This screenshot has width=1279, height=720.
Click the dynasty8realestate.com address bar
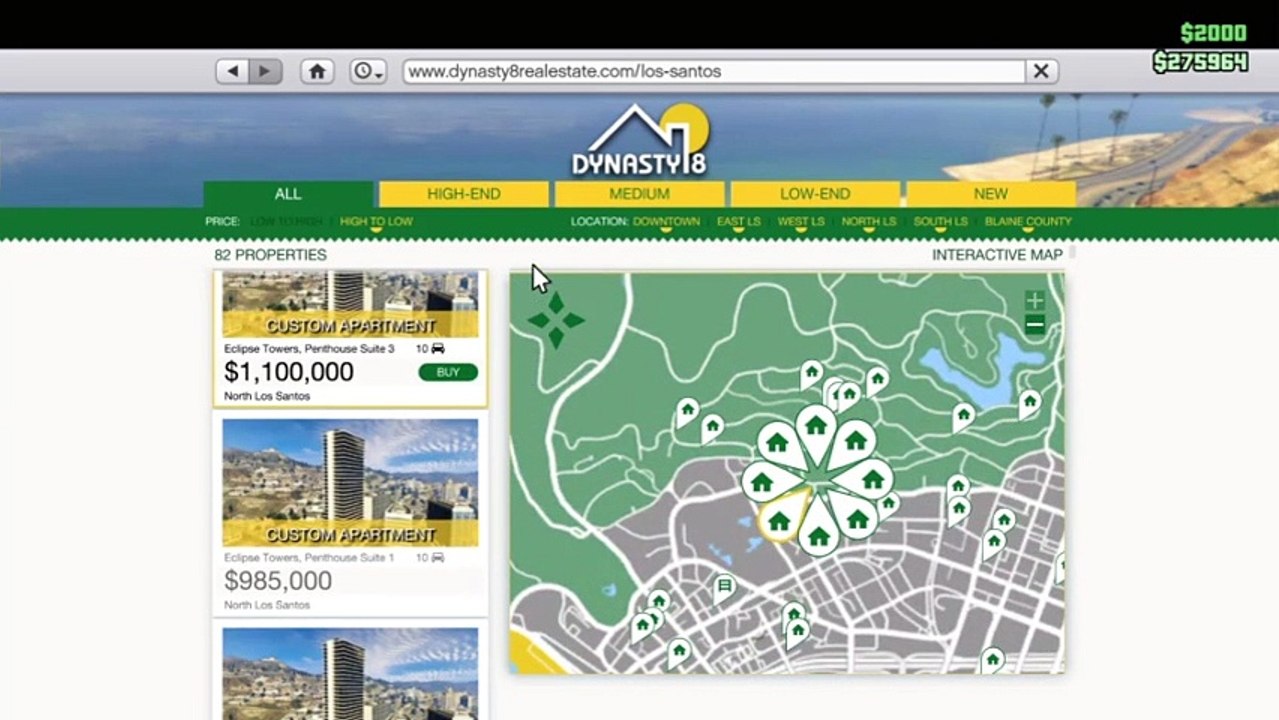pyautogui.click(x=714, y=71)
